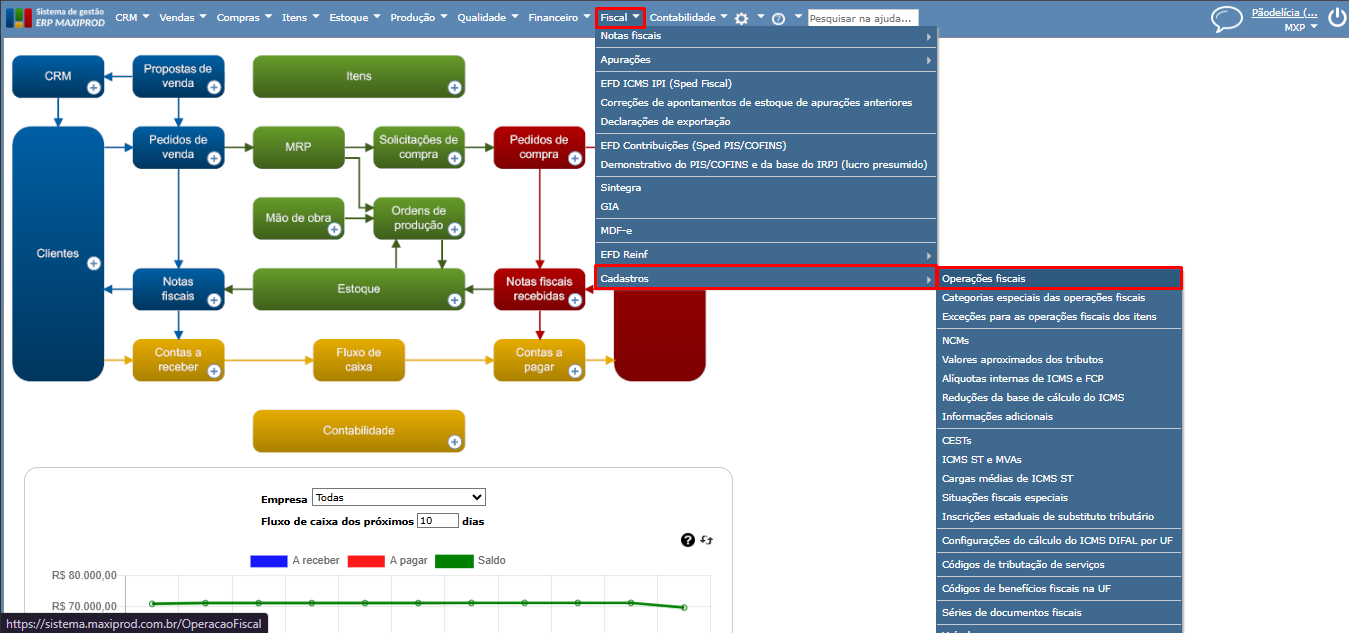Click the plus icon on Notas fiscais recebidas
The width and height of the screenshot is (1349, 633).
(x=574, y=300)
